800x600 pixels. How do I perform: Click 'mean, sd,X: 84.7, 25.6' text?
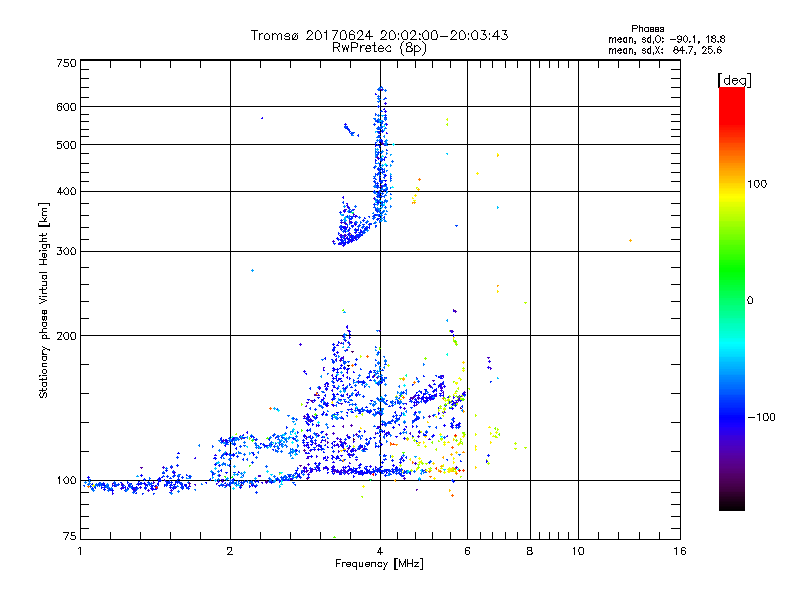(665, 50)
